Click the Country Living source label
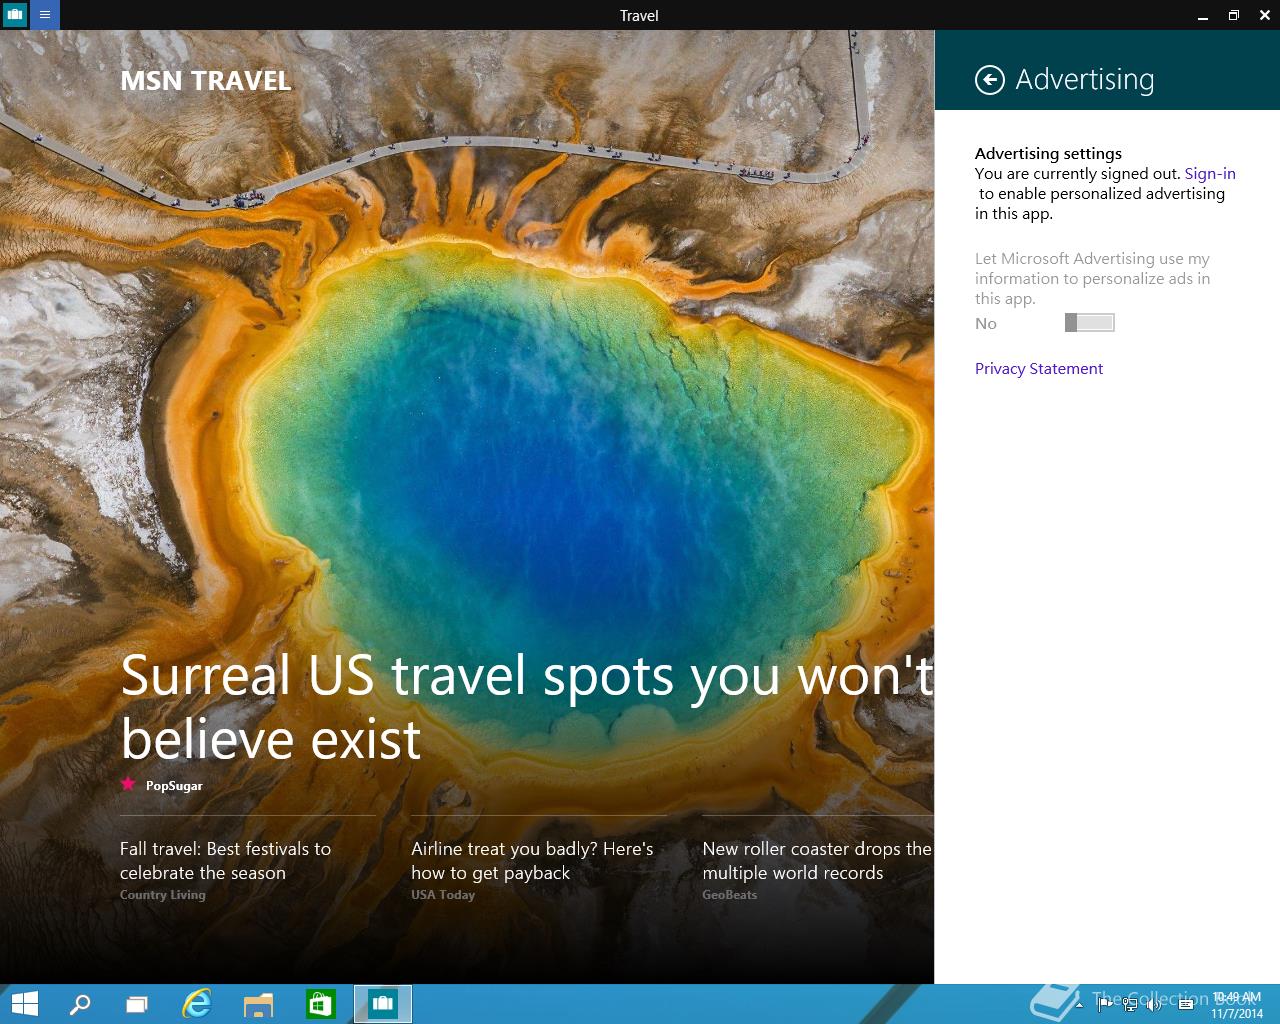Screen dimensions: 1280x1024 point(163,895)
